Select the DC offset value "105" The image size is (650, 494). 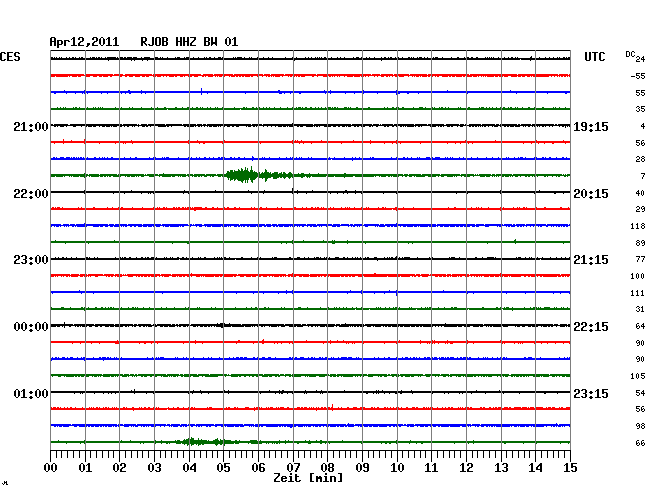click(638, 376)
